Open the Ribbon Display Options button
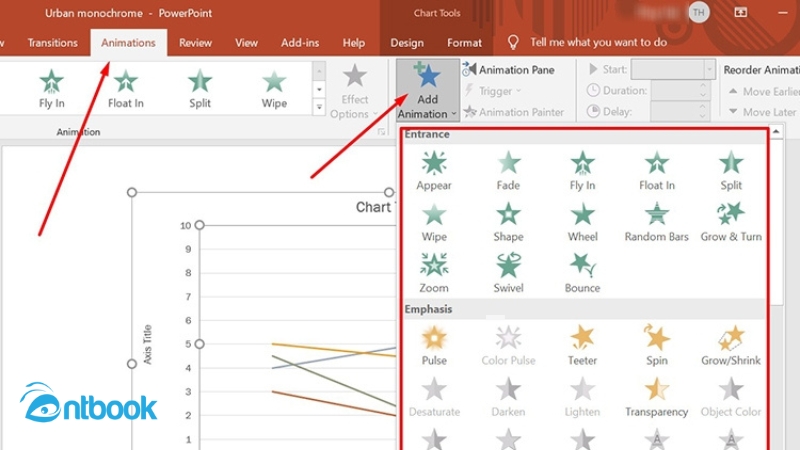 click(740, 13)
